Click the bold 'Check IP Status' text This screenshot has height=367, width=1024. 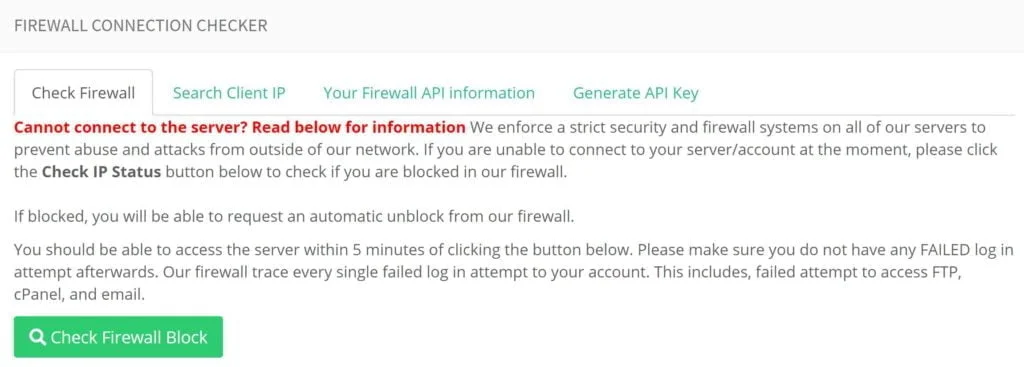point(101,174)
